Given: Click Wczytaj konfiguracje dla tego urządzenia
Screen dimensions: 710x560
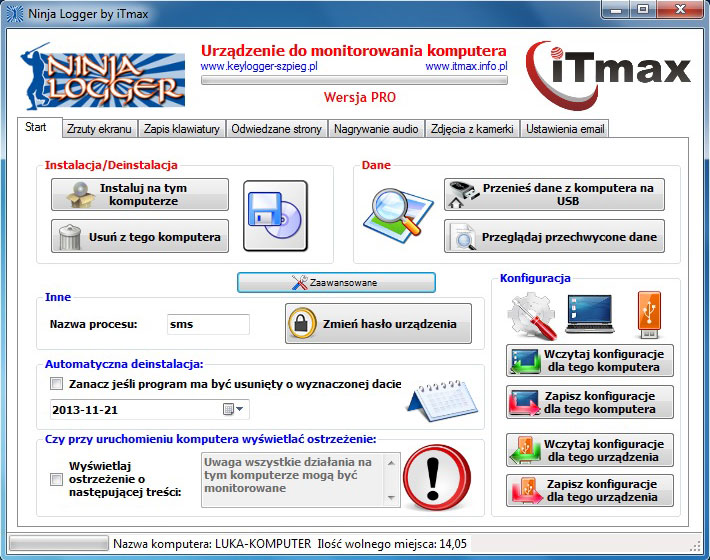Looking at the screenshot, I should pos(590,450).
